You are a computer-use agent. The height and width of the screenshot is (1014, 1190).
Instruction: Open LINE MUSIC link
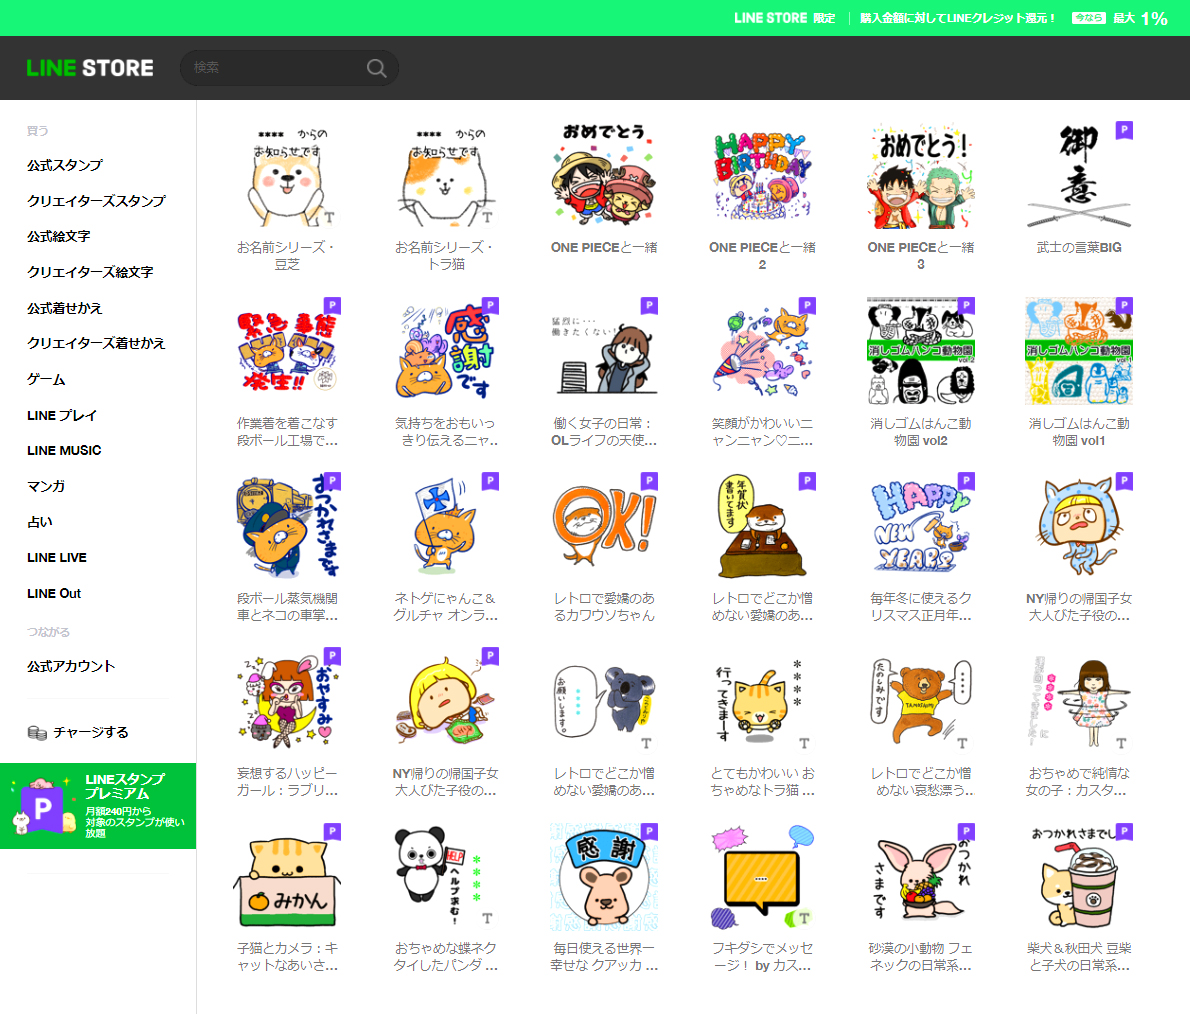tap(64, 451)
